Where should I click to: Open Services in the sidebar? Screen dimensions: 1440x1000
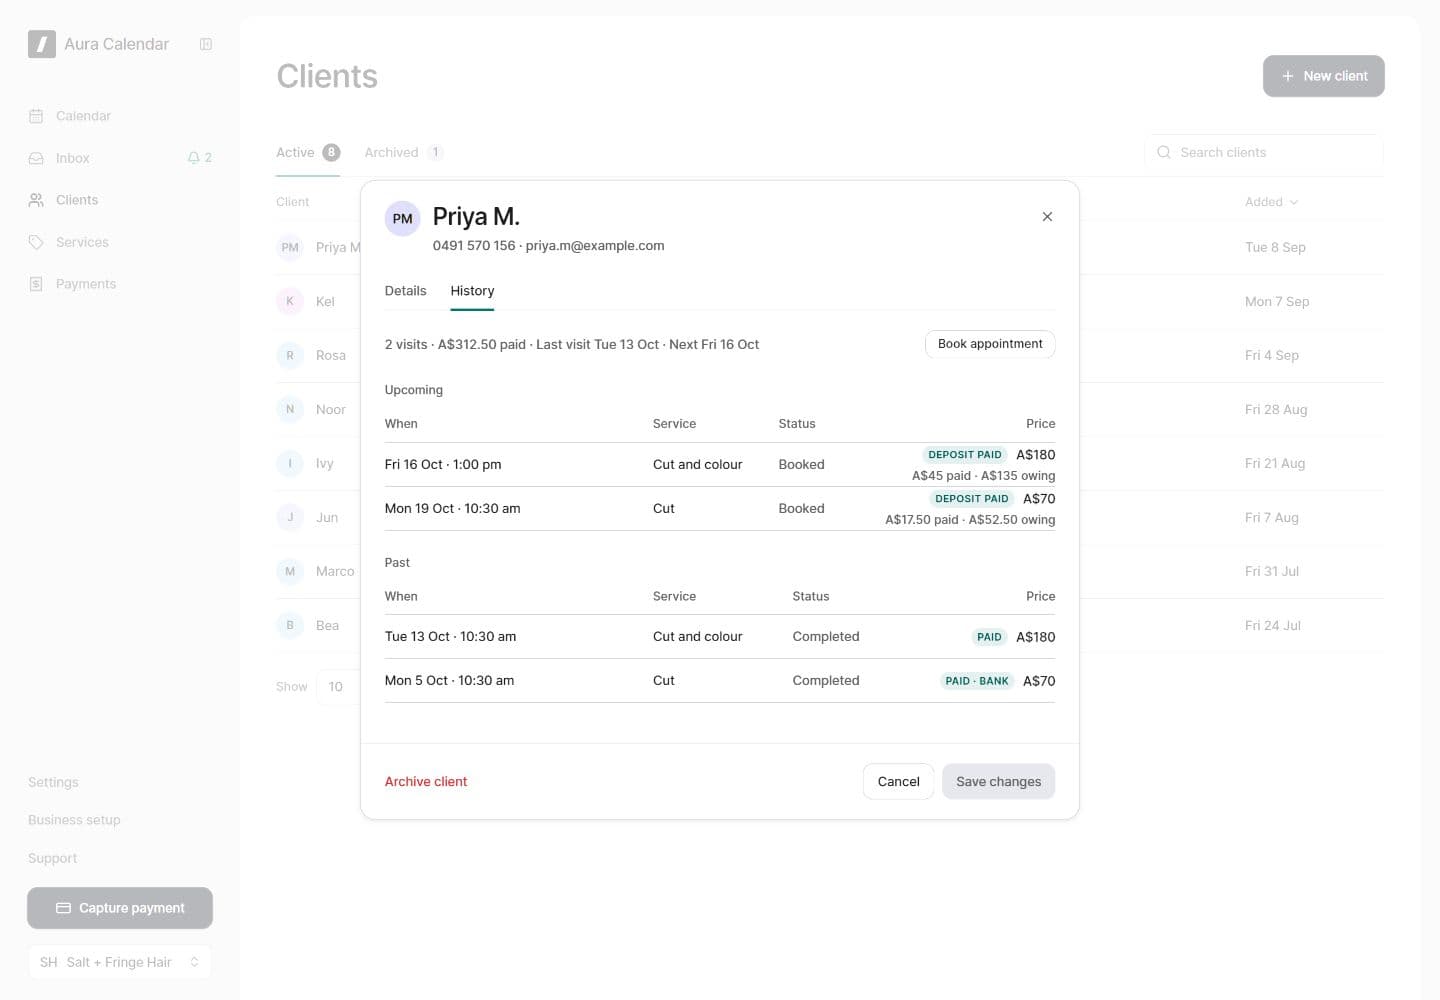tap(120, 242)
